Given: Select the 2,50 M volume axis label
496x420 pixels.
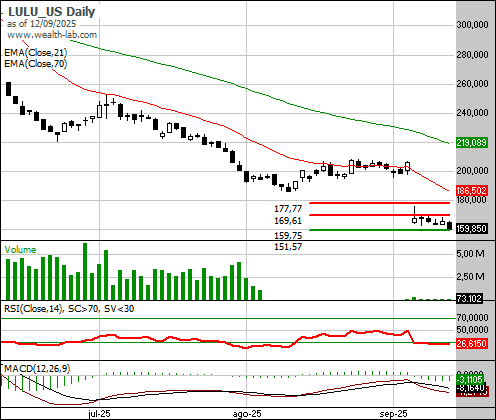Looking at the screenshot, I should [x=470, y=277].
